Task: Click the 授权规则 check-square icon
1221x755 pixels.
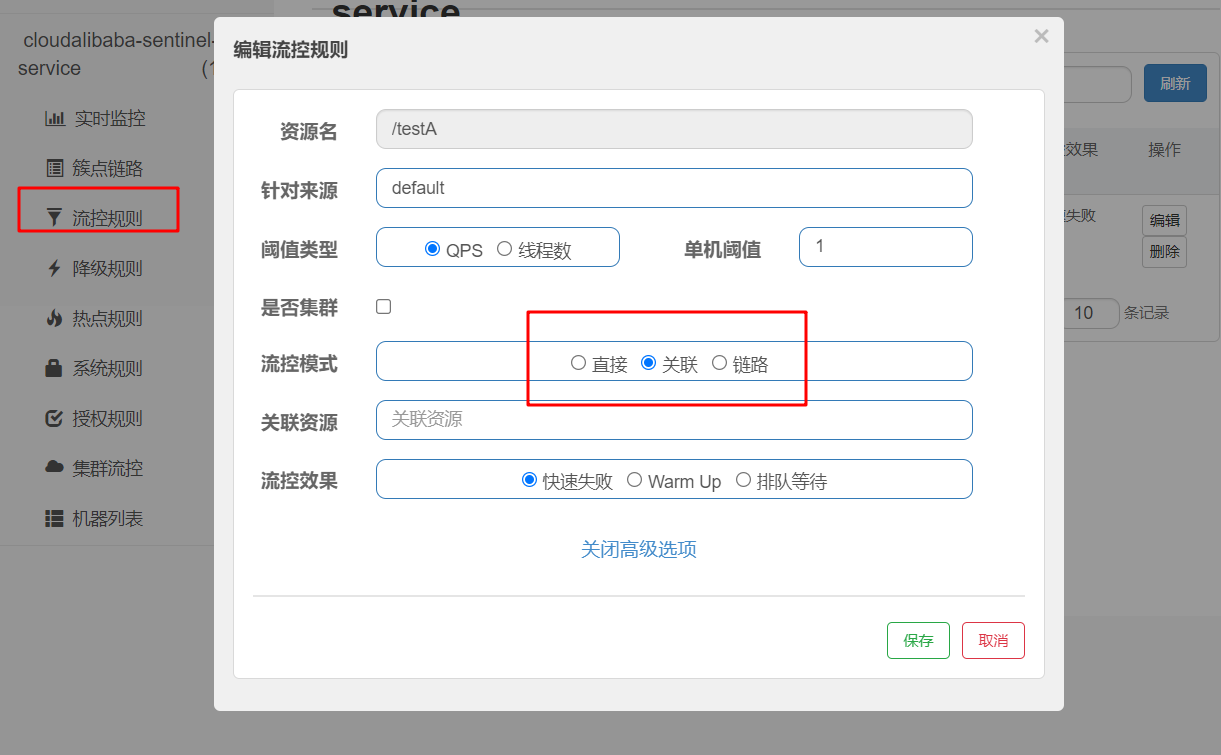Action: 55,418
